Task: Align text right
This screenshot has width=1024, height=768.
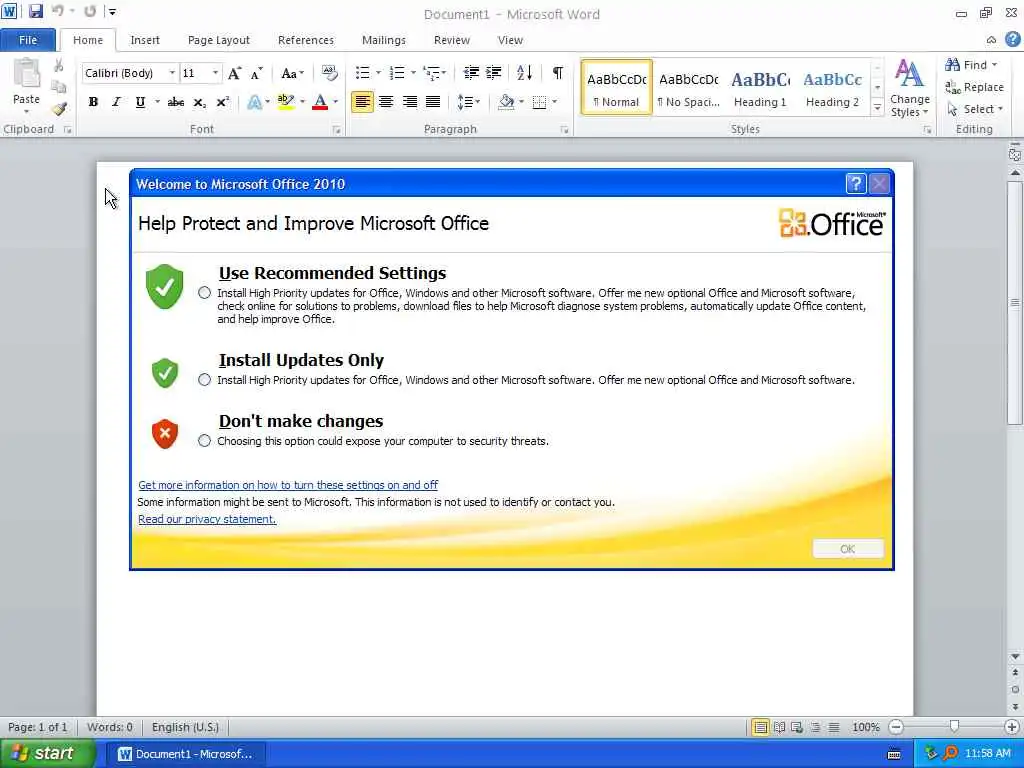Action: point(409,102)
